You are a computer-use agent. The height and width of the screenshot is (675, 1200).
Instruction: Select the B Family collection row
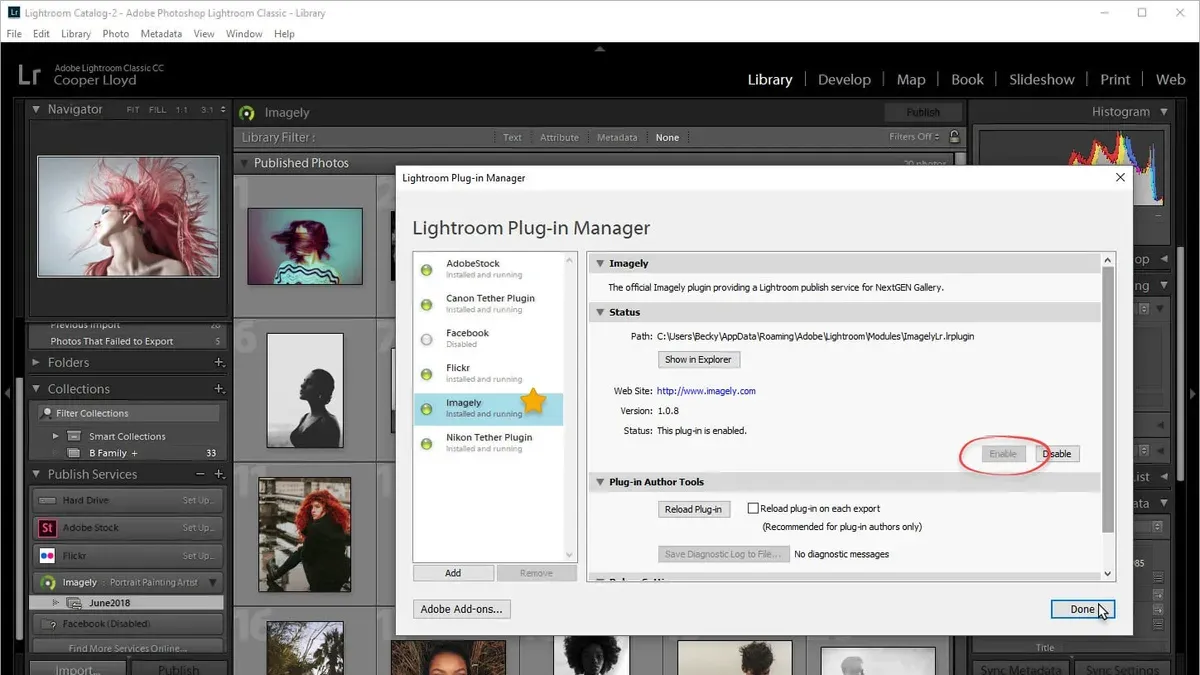point(128,453)
